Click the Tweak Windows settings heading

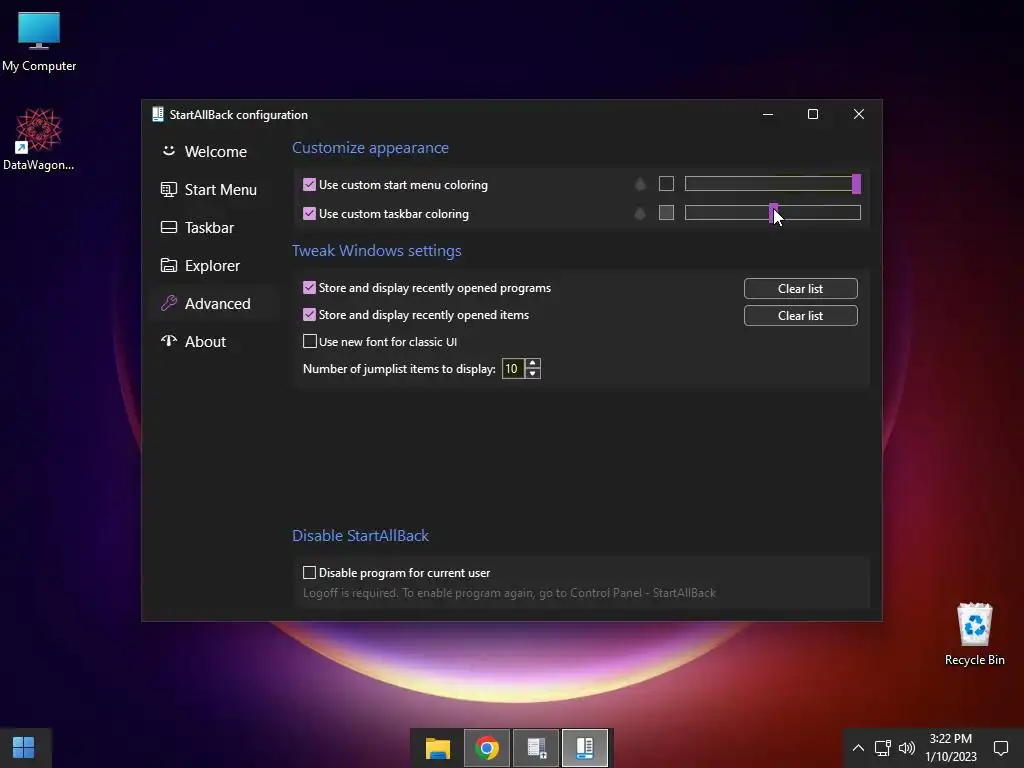click(377, 251)
